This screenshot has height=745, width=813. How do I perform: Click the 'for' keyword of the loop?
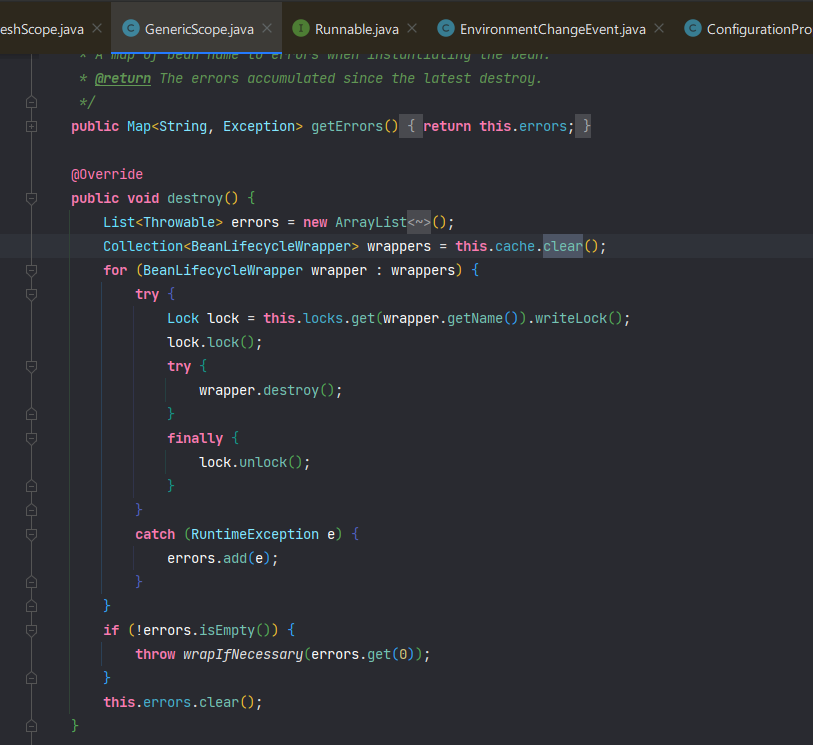115,270
